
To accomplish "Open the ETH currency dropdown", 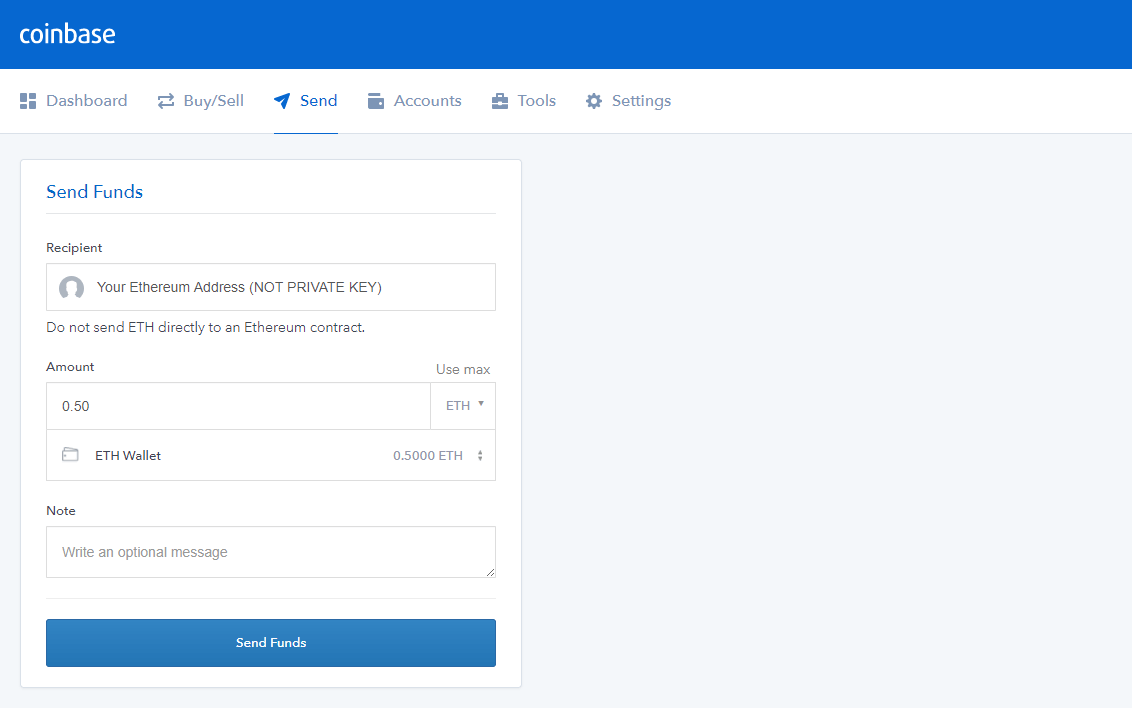I will (x=463, y=406).
